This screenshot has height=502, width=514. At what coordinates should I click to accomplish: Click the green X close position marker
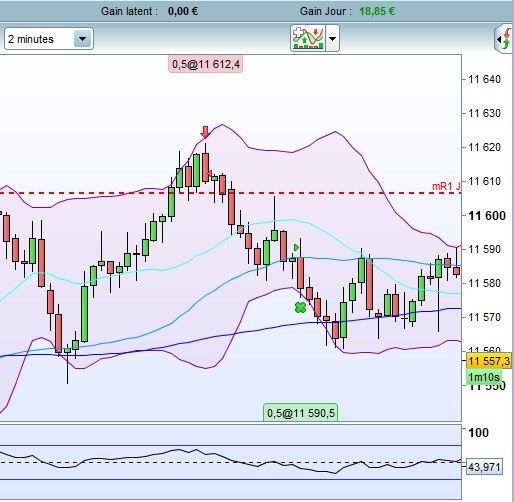pyautogui.click(x=300, y=307)
